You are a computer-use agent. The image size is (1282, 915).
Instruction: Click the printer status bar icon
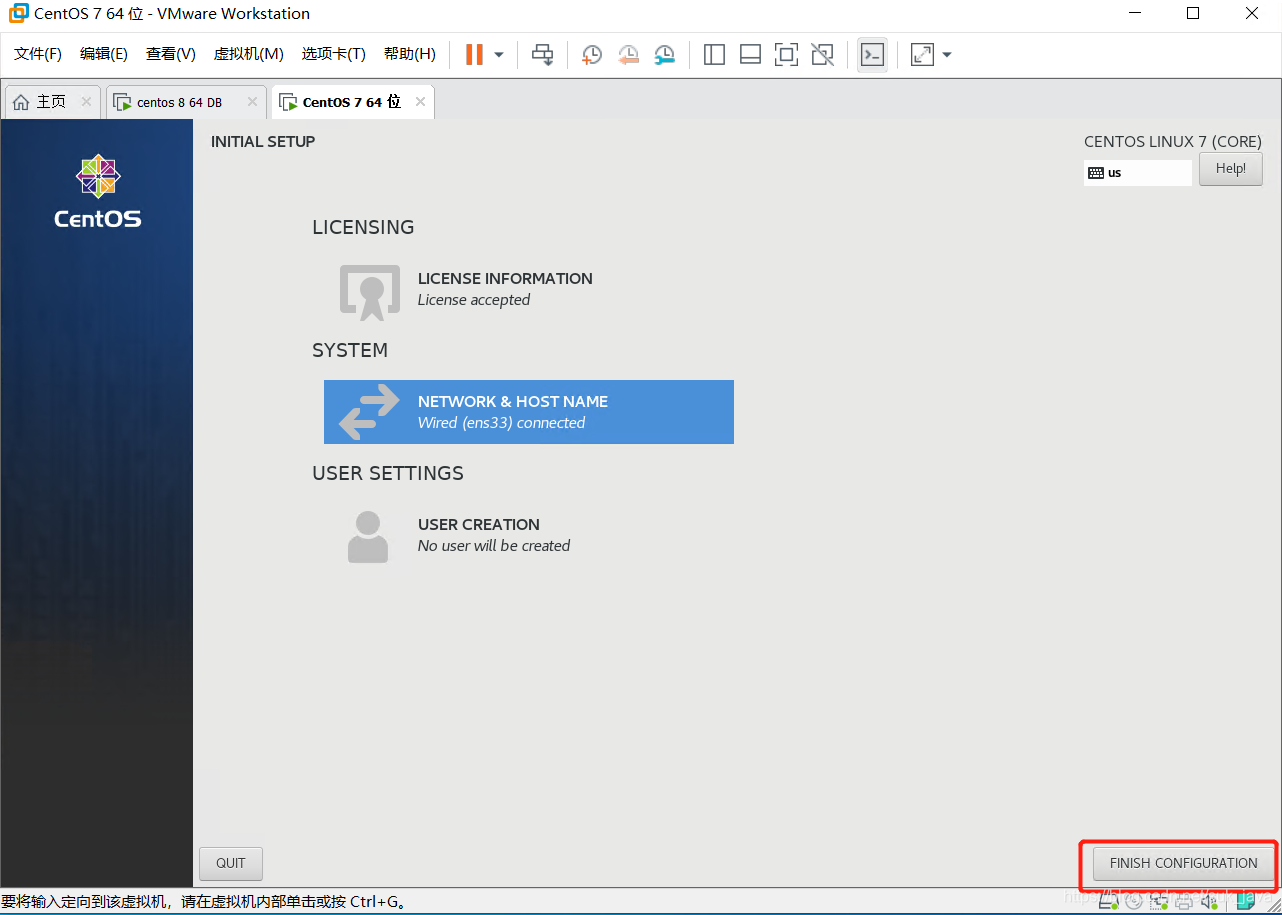(x=1184, y=902)
